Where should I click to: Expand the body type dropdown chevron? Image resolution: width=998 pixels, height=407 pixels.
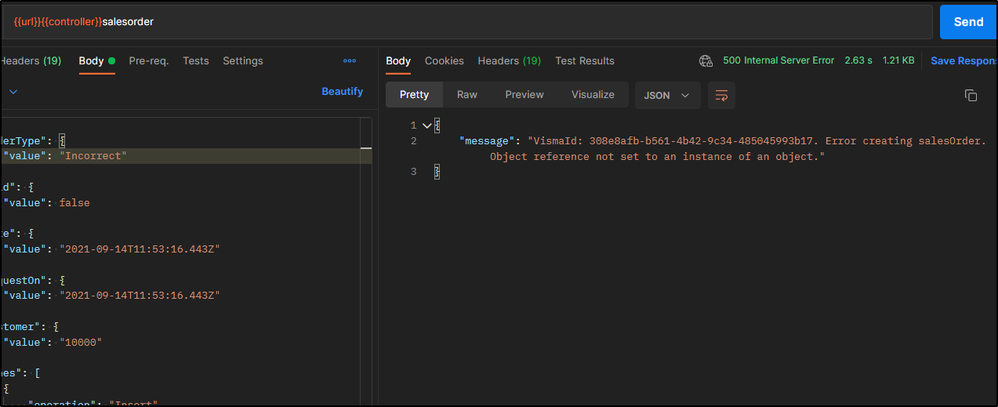[x=13, y=92]
